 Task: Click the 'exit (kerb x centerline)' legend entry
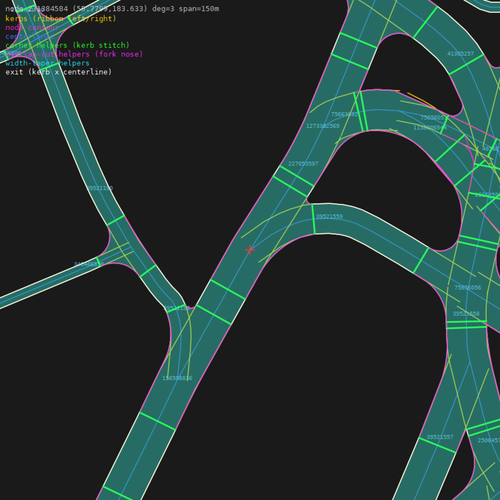click(x=58, y=72)
